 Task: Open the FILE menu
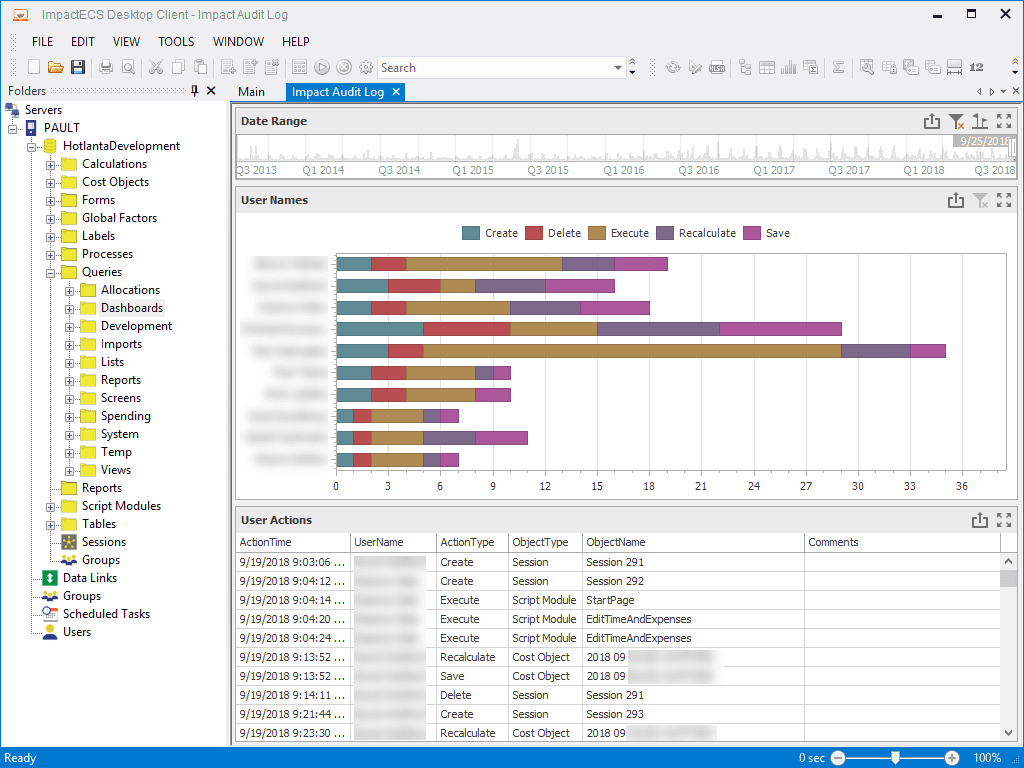(x=42, y=41)
